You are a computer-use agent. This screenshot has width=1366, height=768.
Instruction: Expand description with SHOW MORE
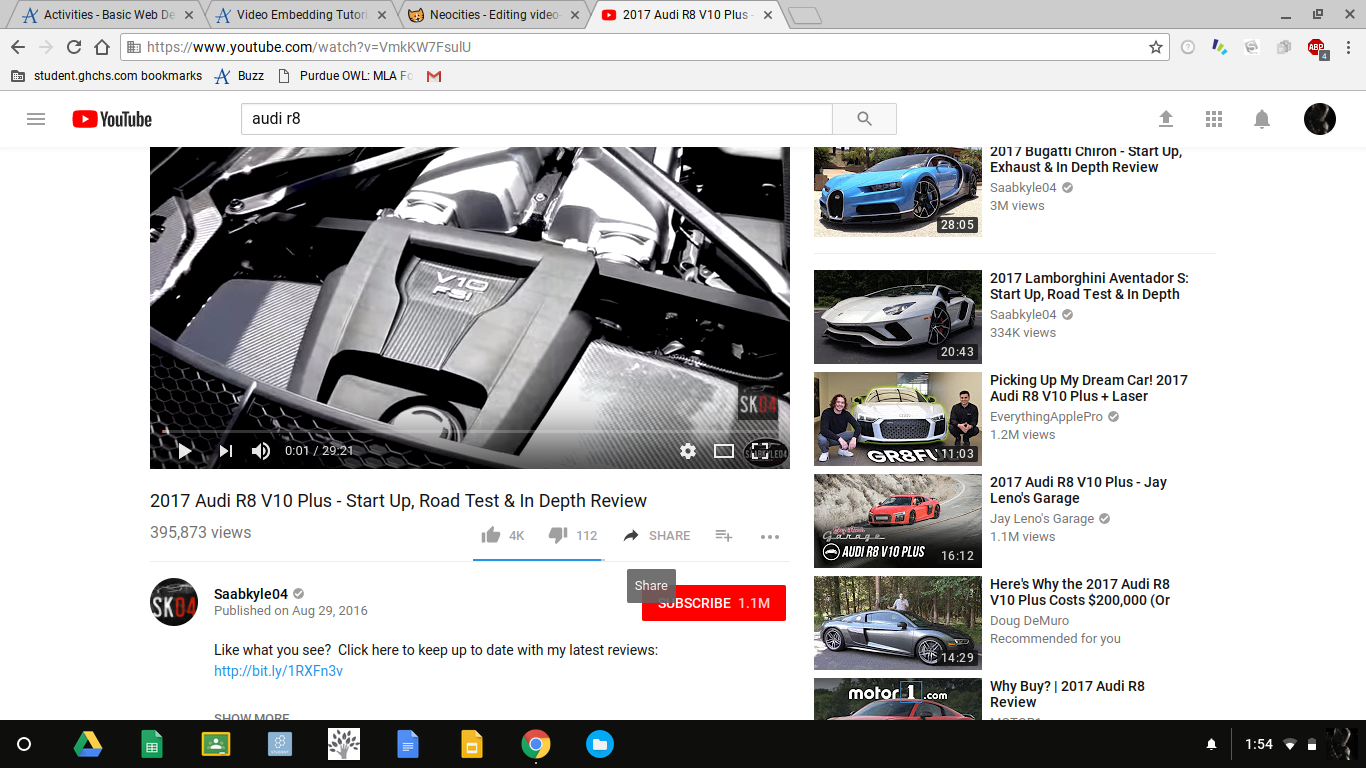pyautogui.click(x=252, y=716)
